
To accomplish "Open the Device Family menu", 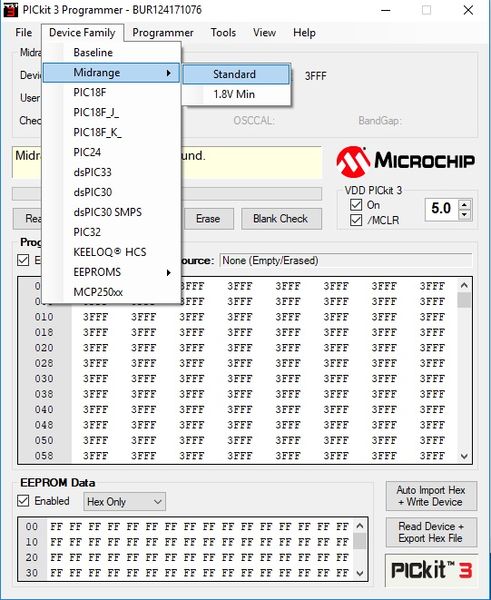I will (x=82, y=33).
